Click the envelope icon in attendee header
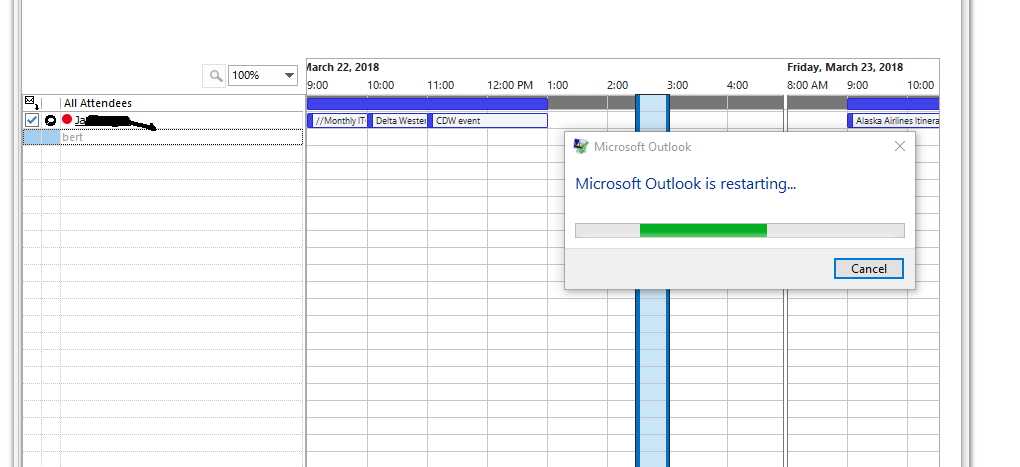The height and width of the screenshot is (467, 1020). pos(31,102)
